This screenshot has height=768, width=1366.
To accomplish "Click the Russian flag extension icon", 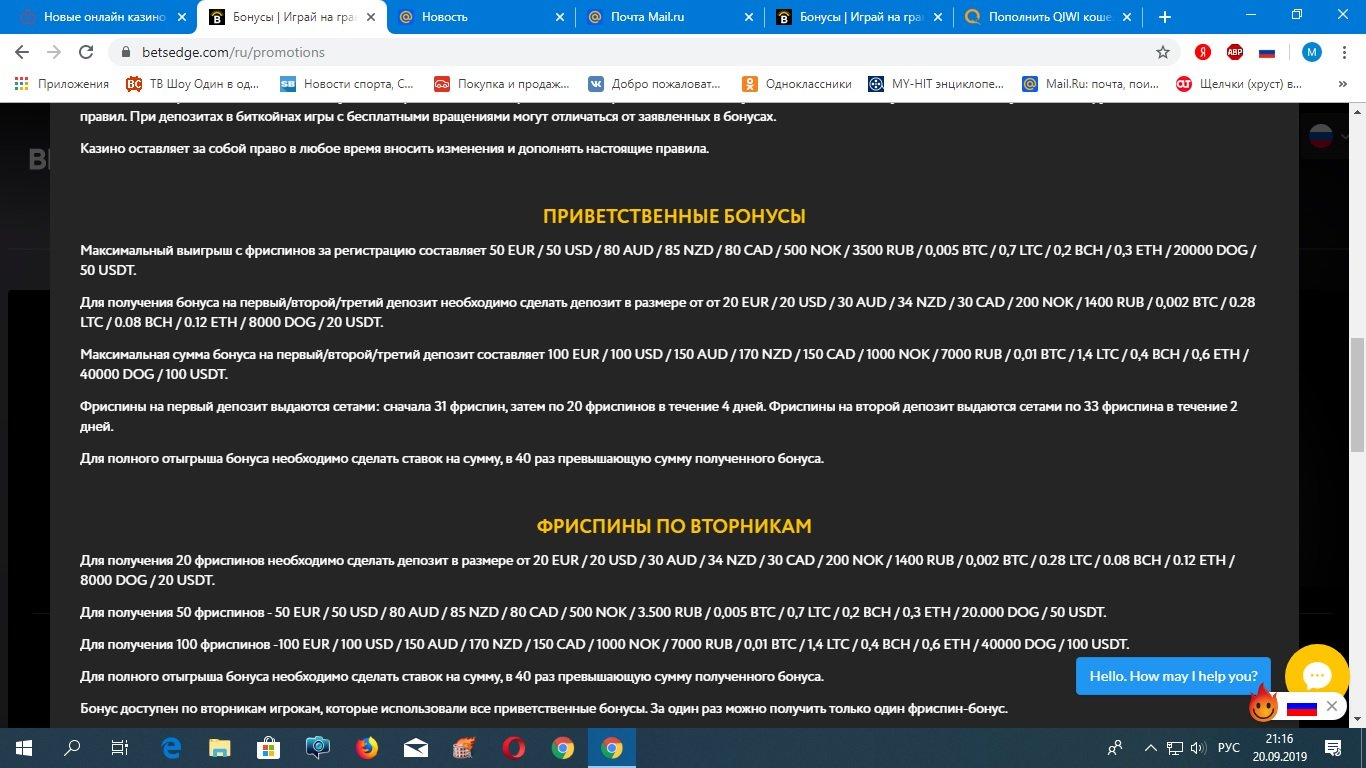I will point(1267,52).
